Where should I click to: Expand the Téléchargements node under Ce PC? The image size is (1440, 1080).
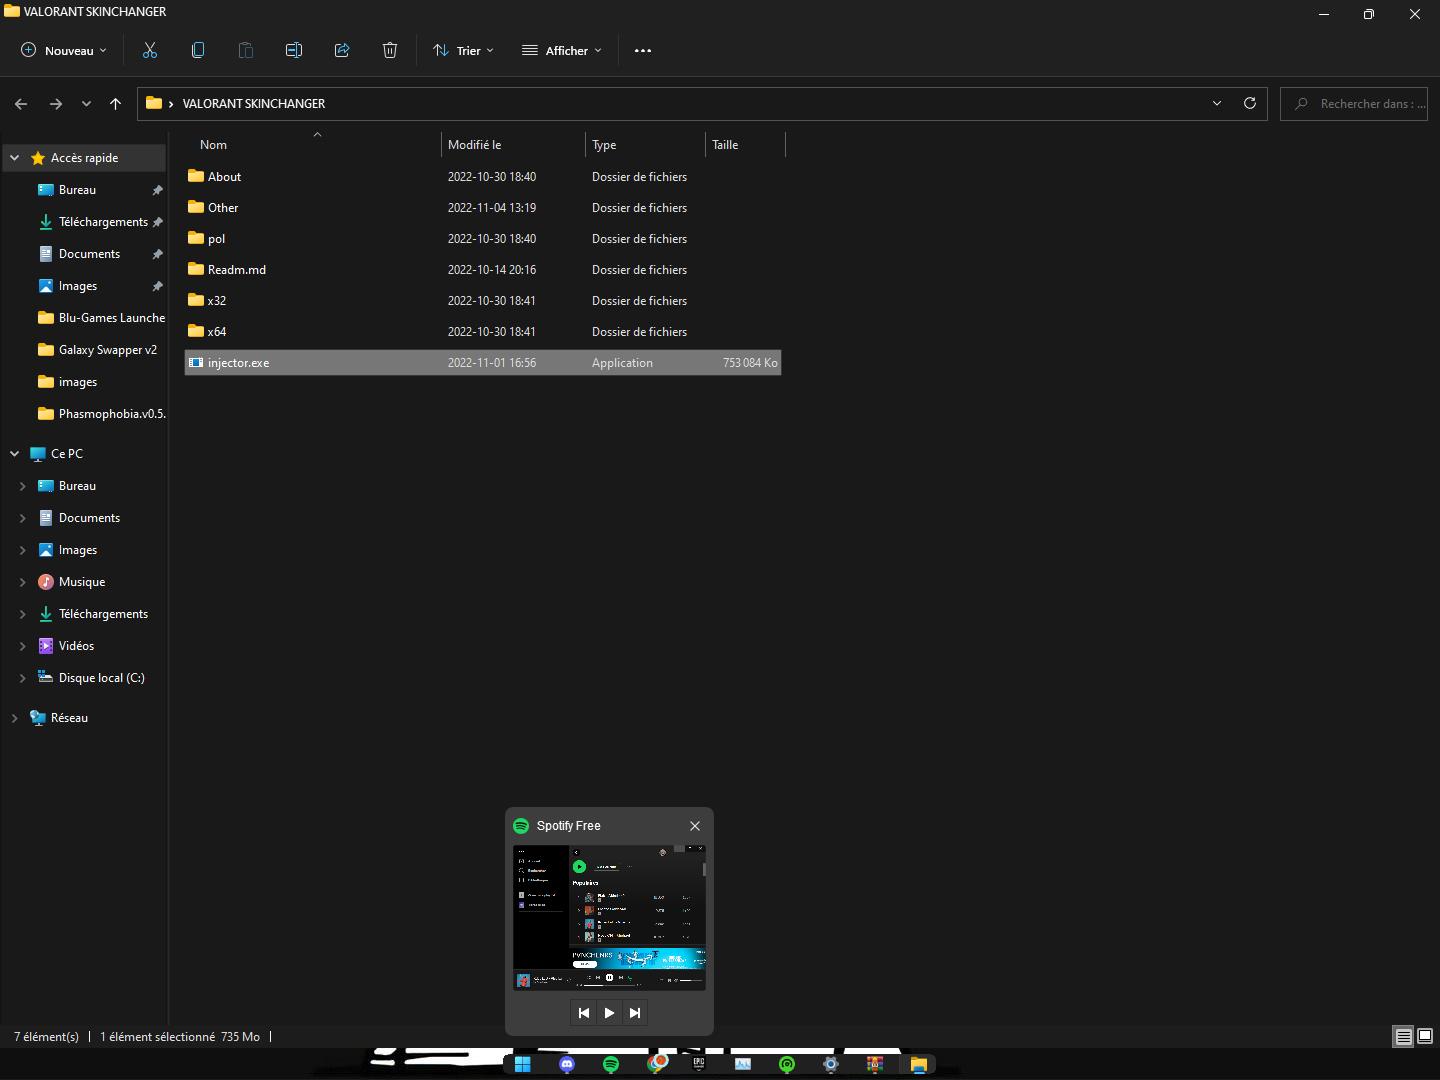[22, 614]
